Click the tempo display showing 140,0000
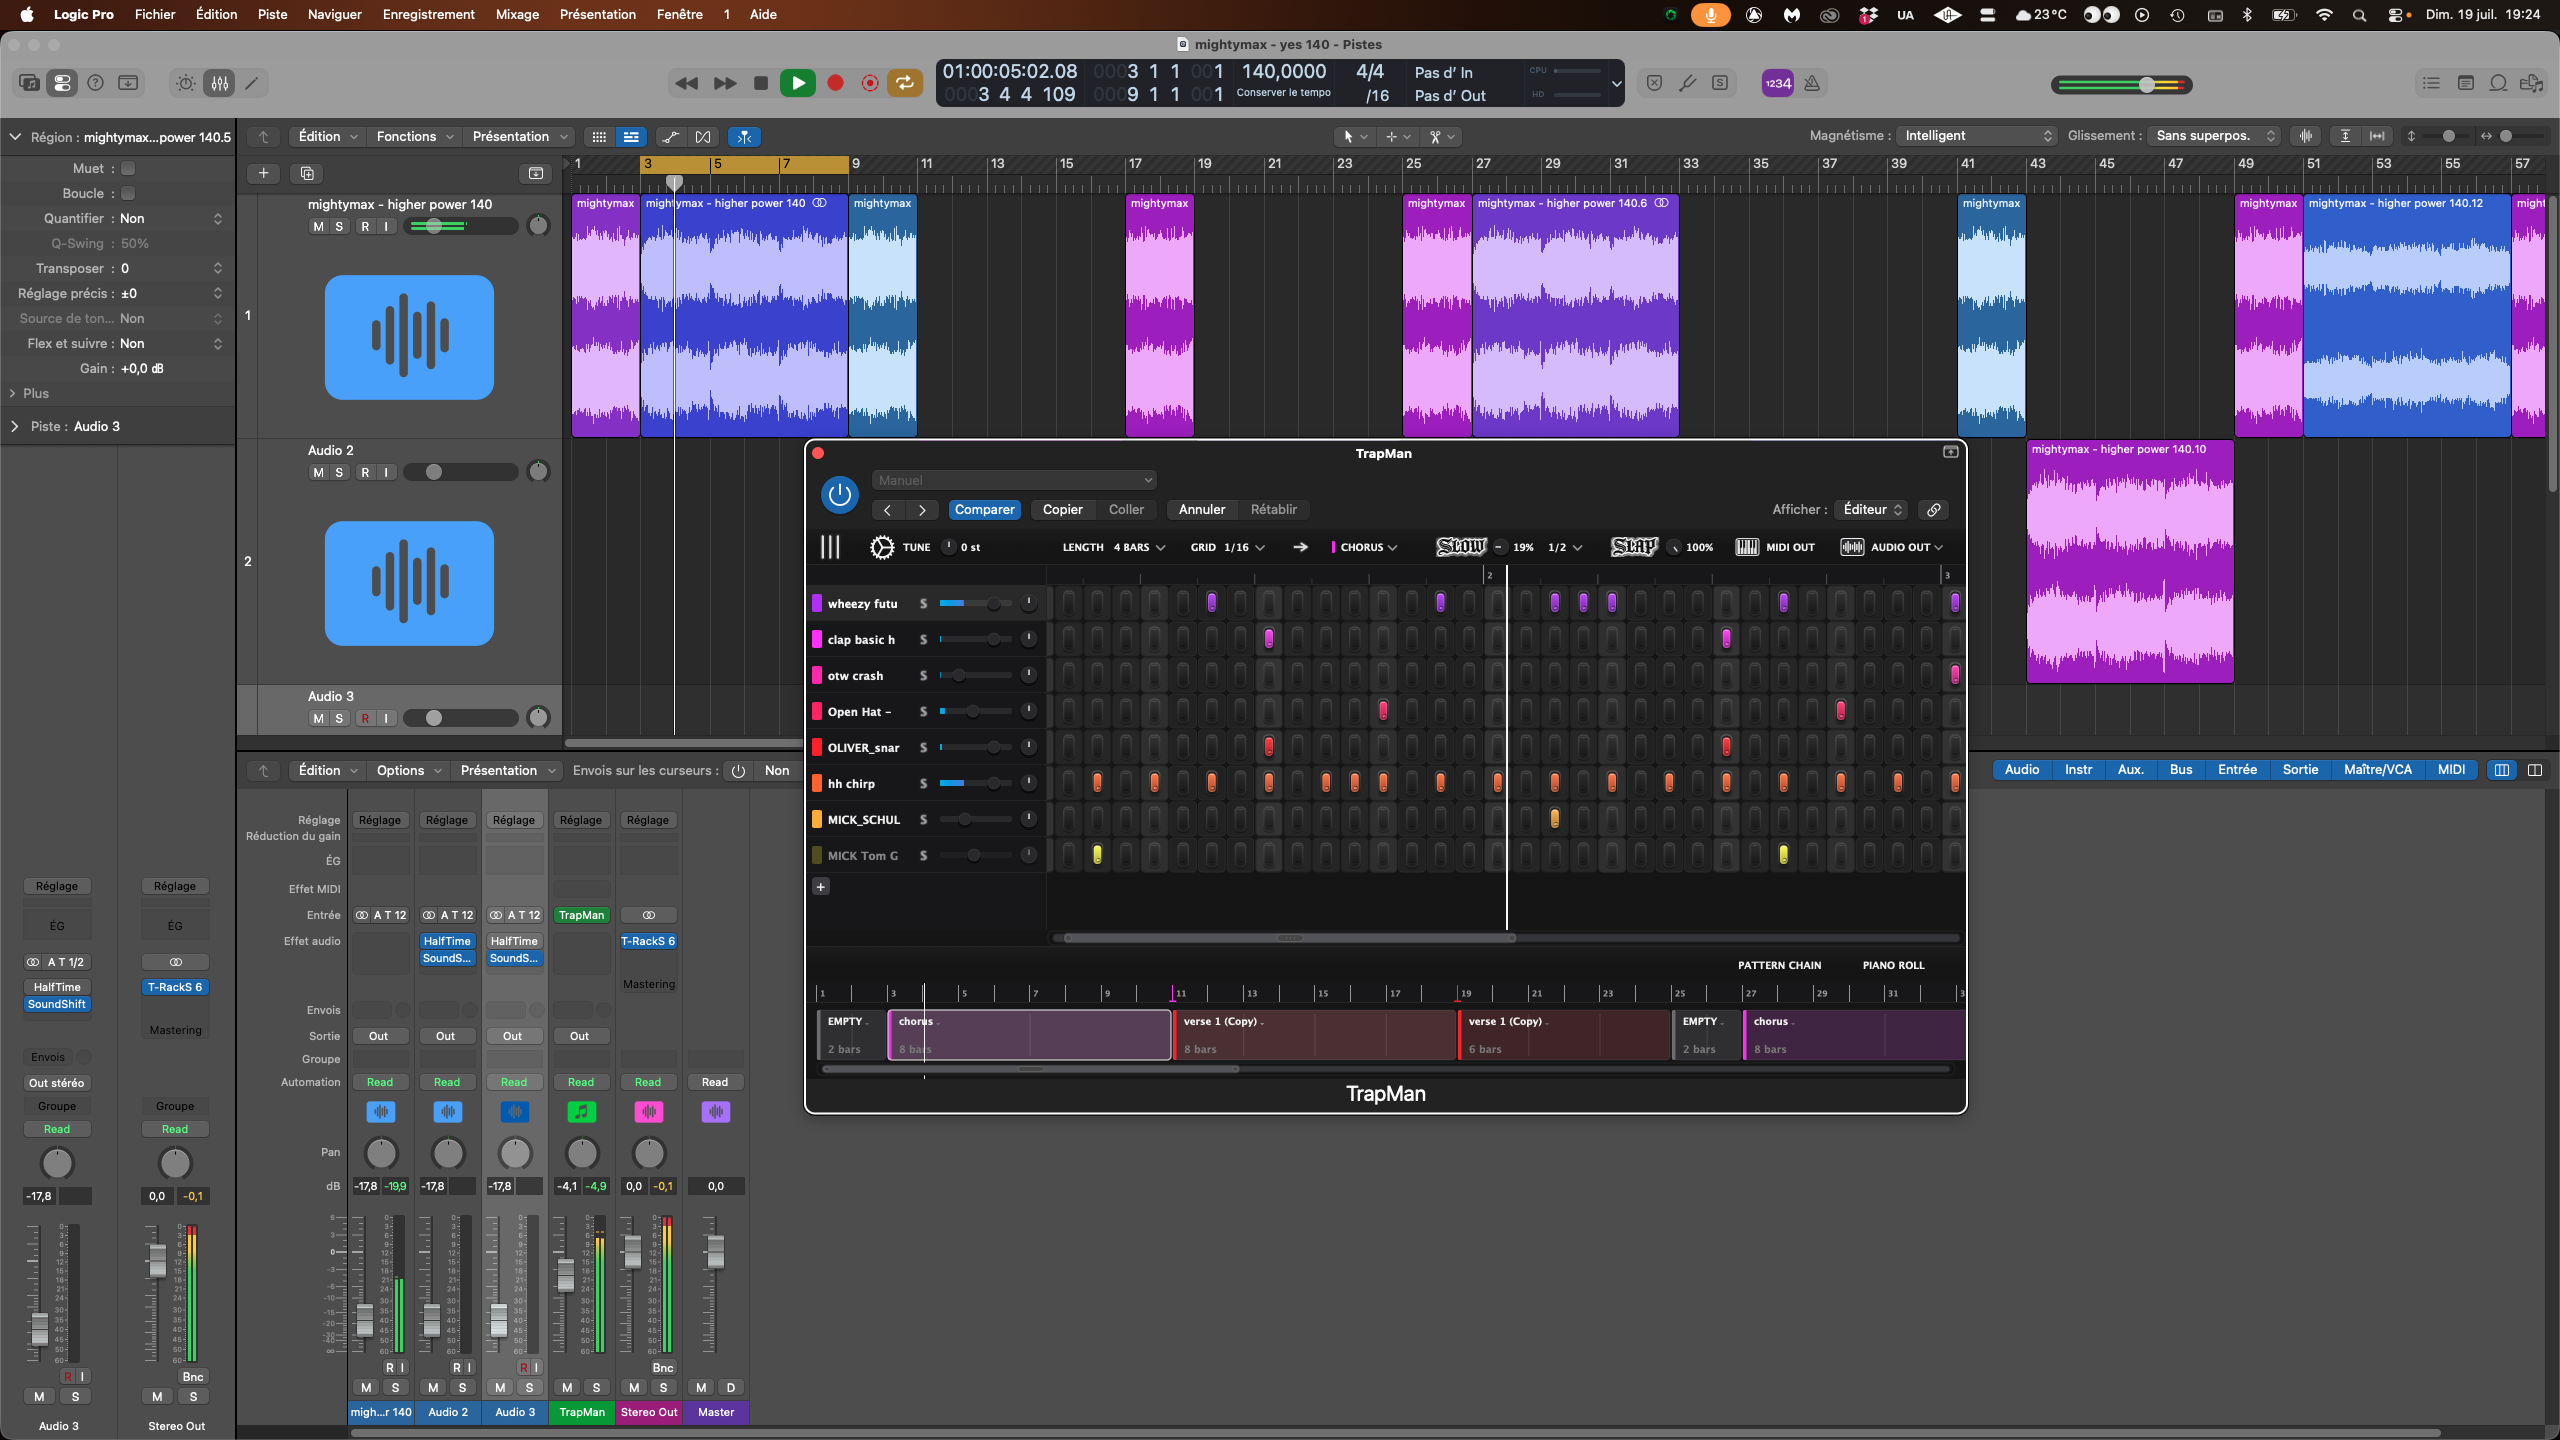This screenshot has width=2560, height=1440. (x=1284, y=72)
